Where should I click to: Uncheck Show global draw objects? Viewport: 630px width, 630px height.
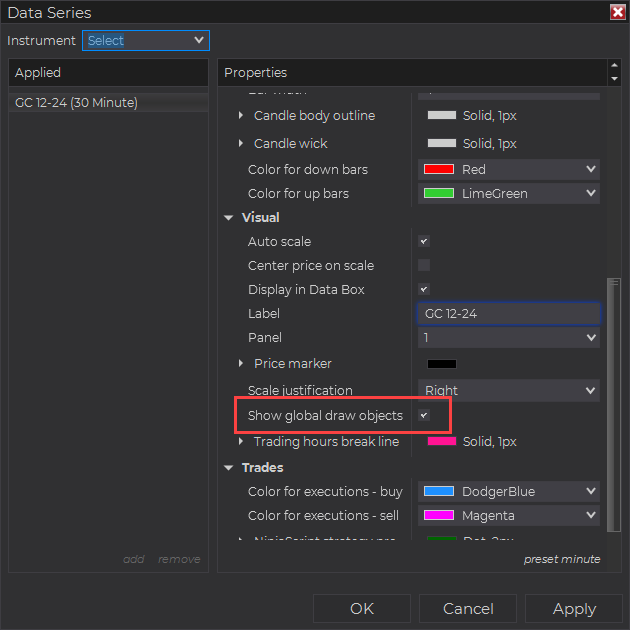(x=424, y=415)
